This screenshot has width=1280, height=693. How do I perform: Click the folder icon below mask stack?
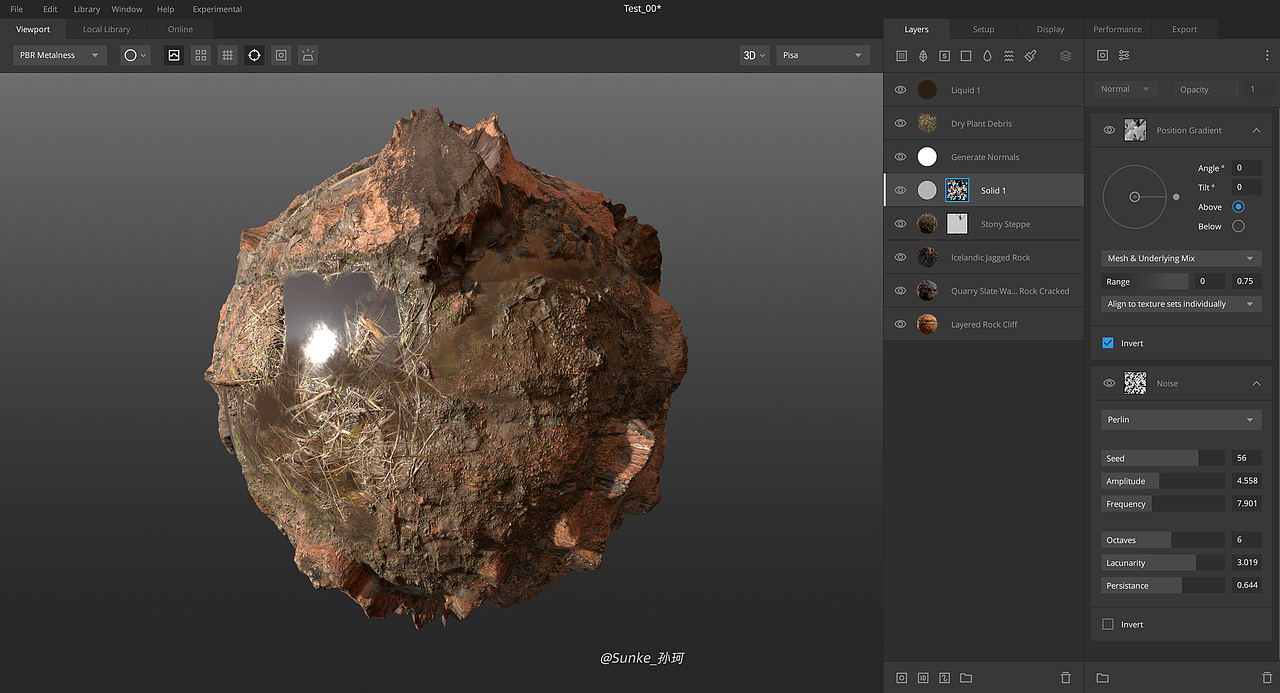point(1102,678)
